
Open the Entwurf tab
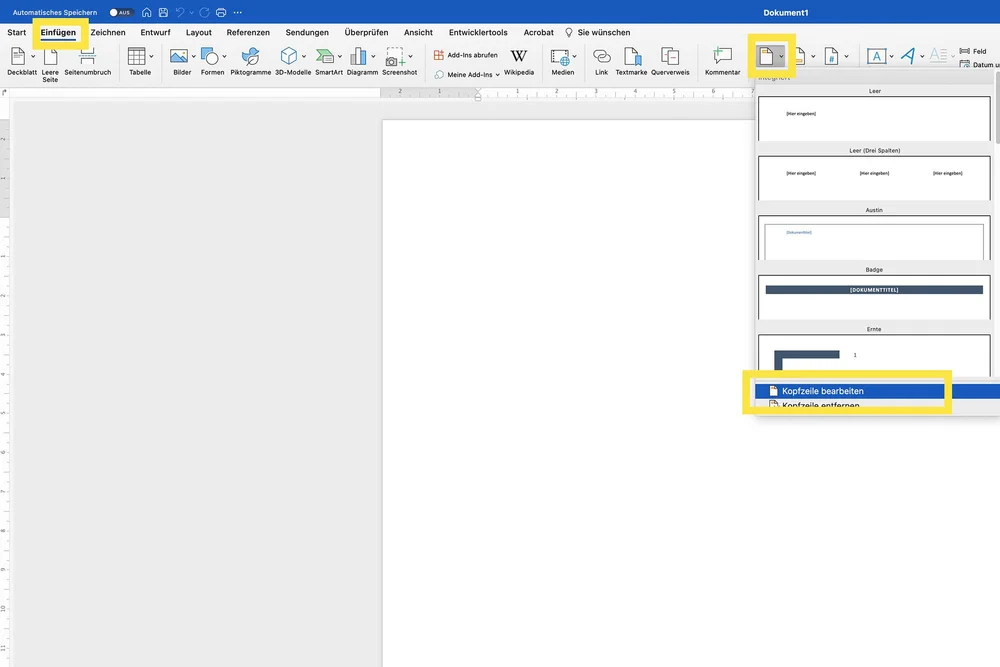(x=156, y=33)
